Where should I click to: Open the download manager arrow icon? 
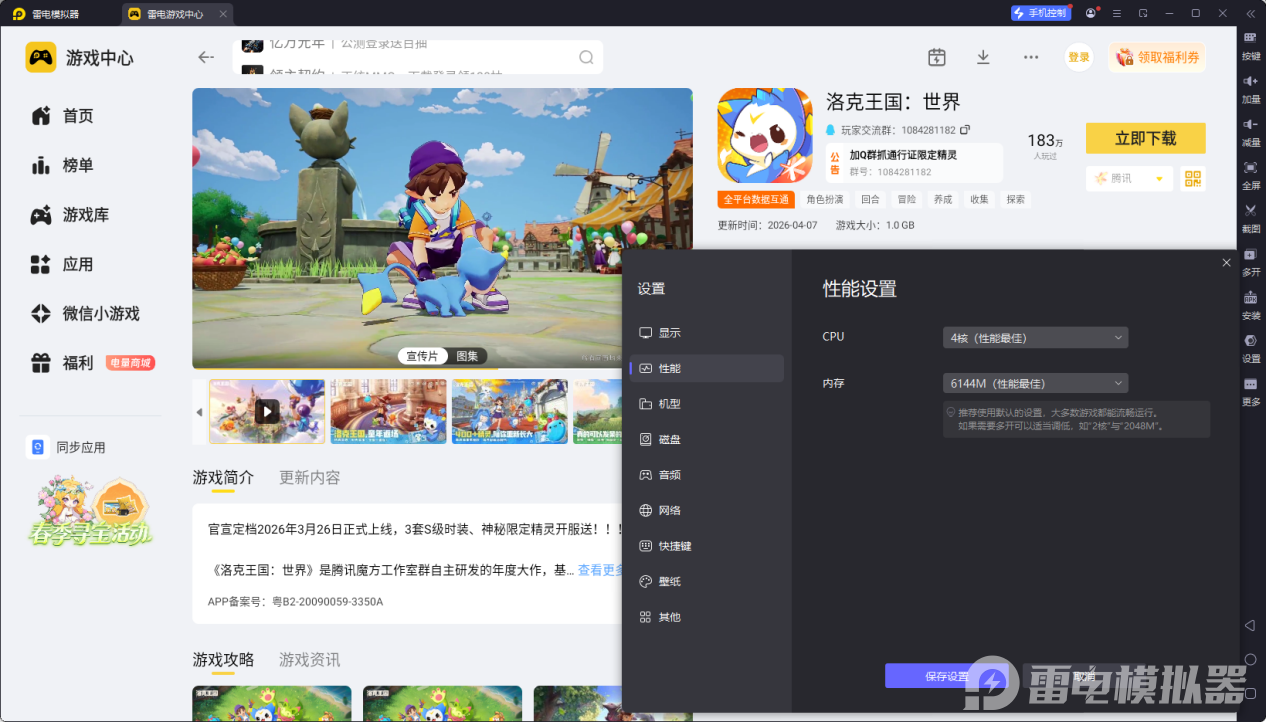point(983,57)
